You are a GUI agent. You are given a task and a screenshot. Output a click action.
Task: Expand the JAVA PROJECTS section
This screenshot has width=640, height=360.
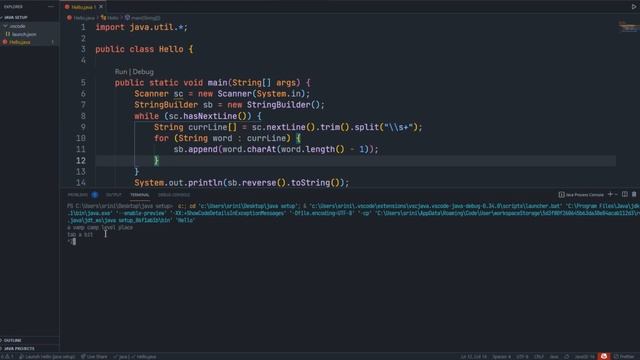(18, 349)
